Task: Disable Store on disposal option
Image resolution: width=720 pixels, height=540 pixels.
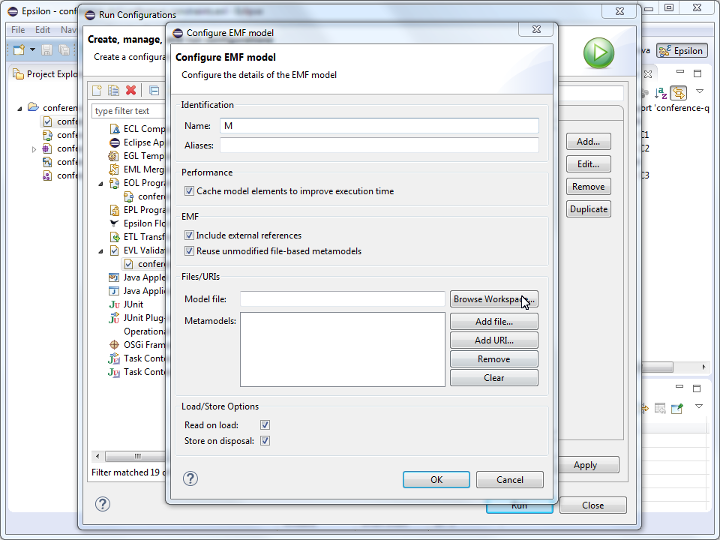Action: click(x=265, y=441)
